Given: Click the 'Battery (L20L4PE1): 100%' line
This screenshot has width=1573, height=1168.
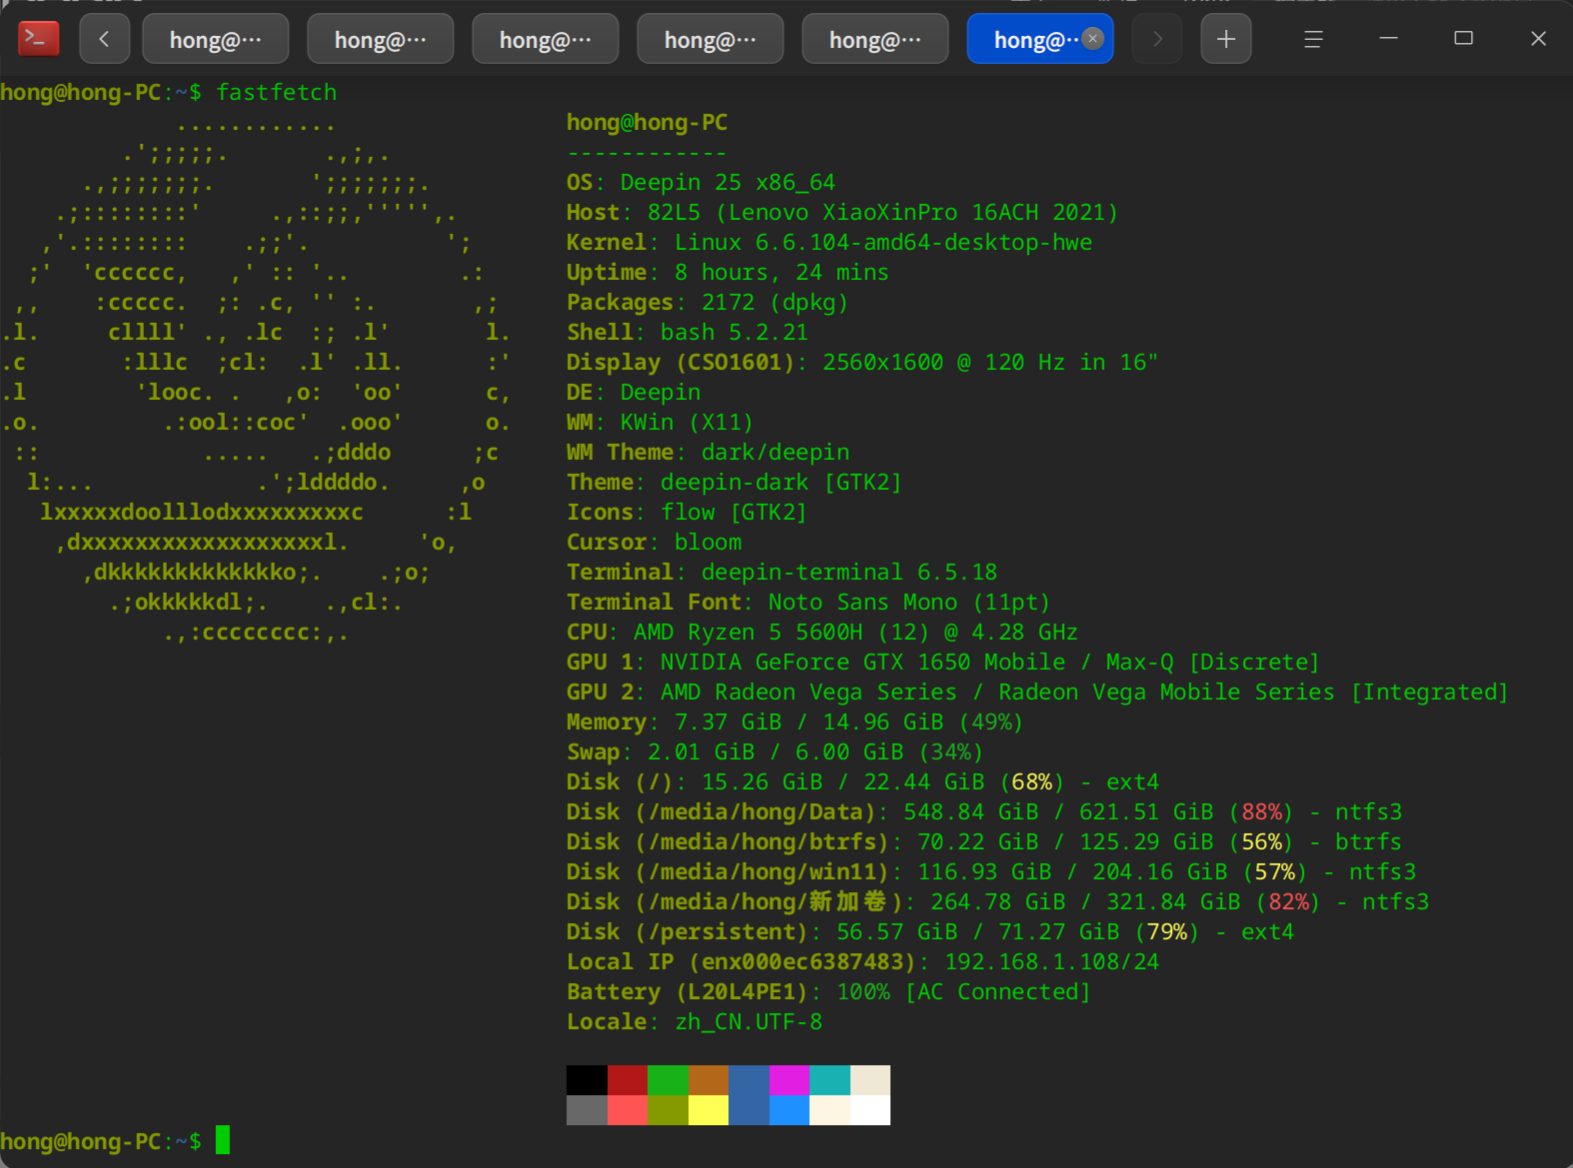Looking at the screenshot, I should [x=829, y=992].
